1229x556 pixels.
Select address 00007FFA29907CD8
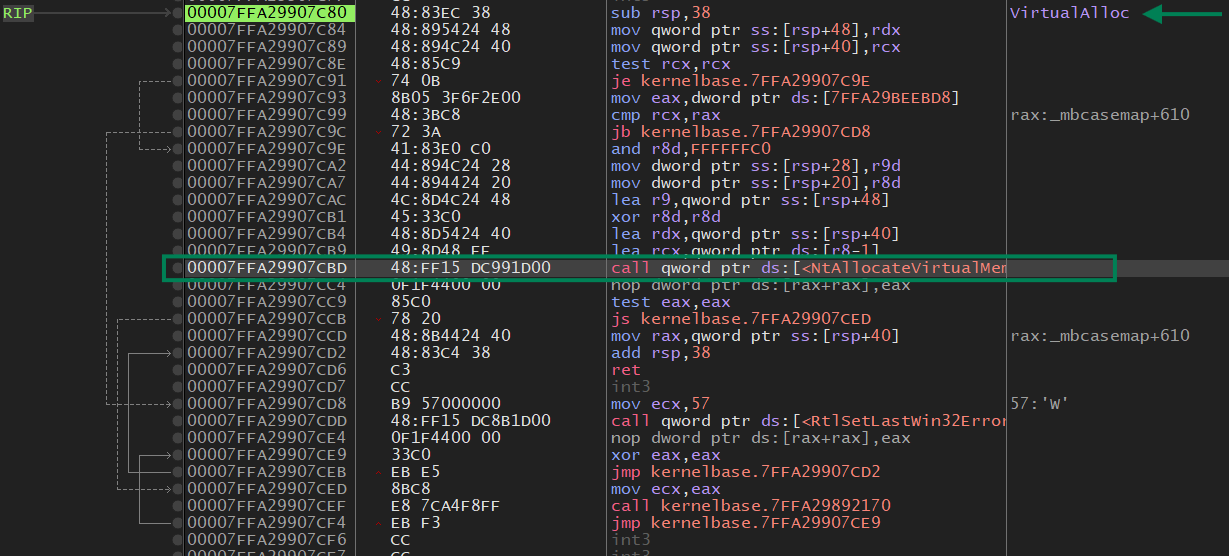(x=267, y=404)
